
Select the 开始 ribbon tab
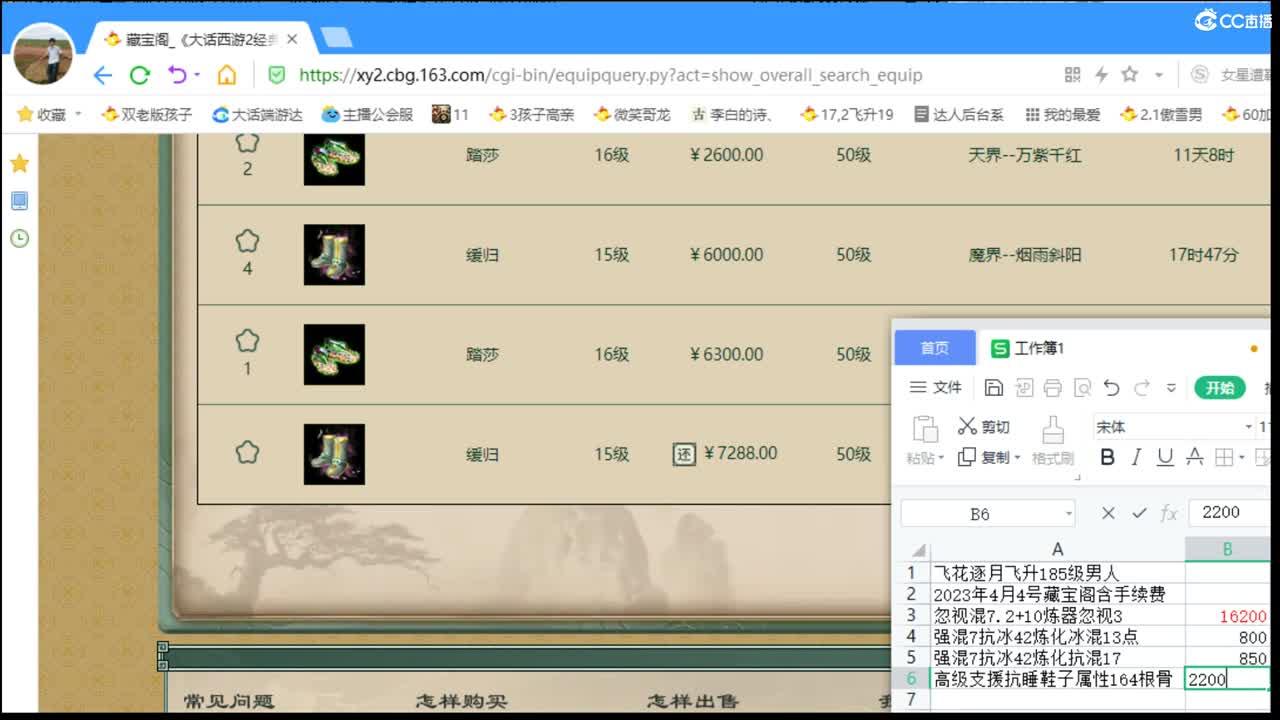click(1220, 388)
